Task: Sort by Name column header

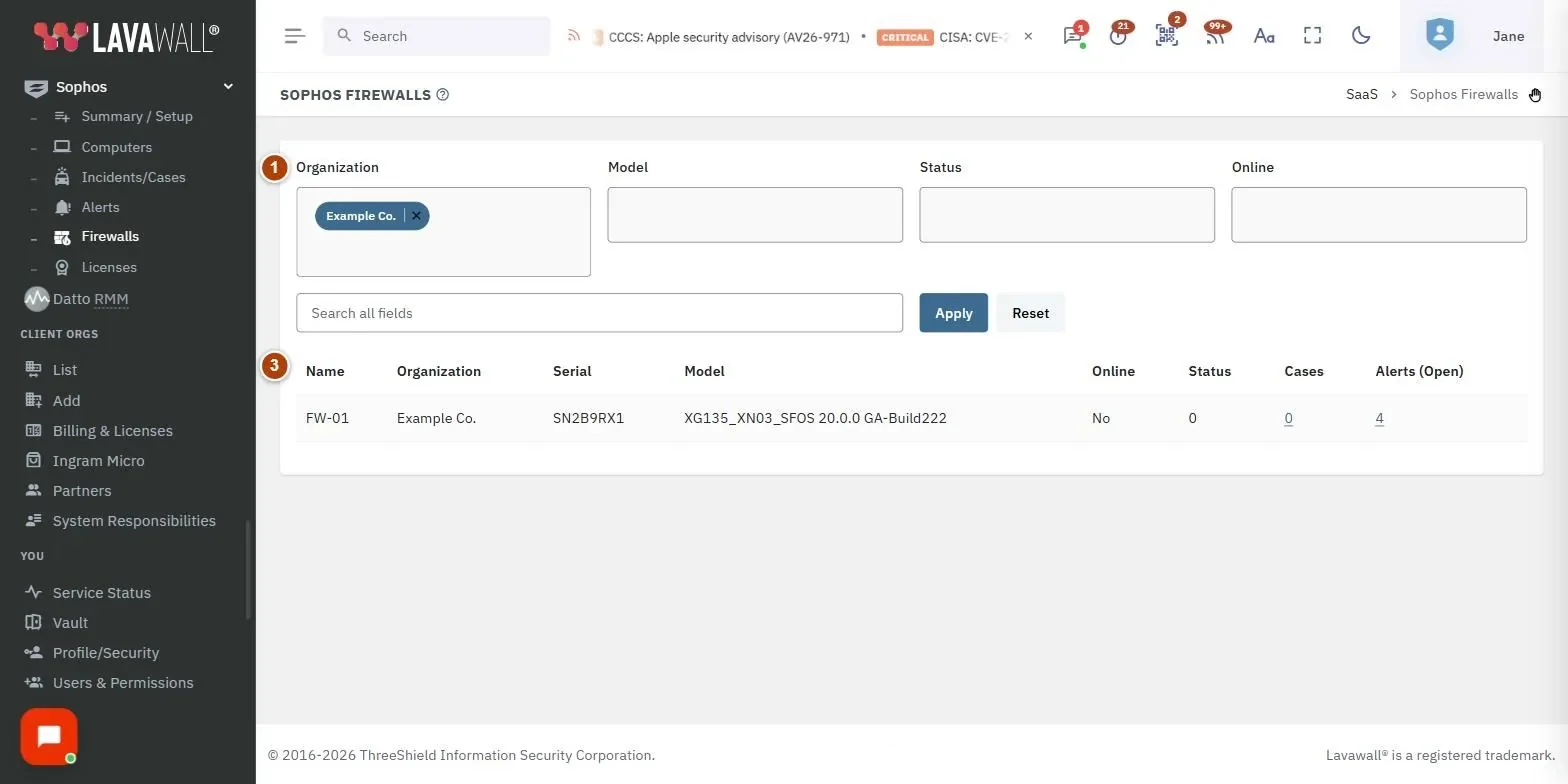Action: tap(325, 371)
